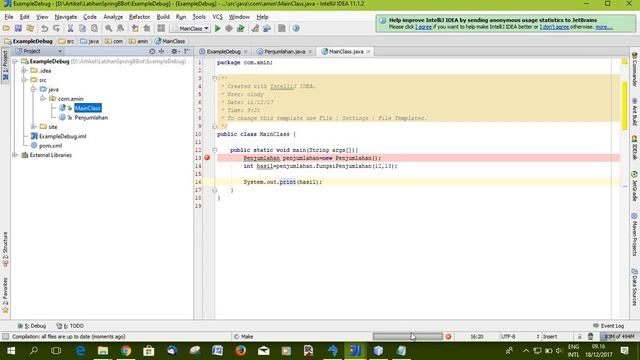Click the Save All toolbar icon
Viewport: 640px width, 360px height.
coord(18,28)
